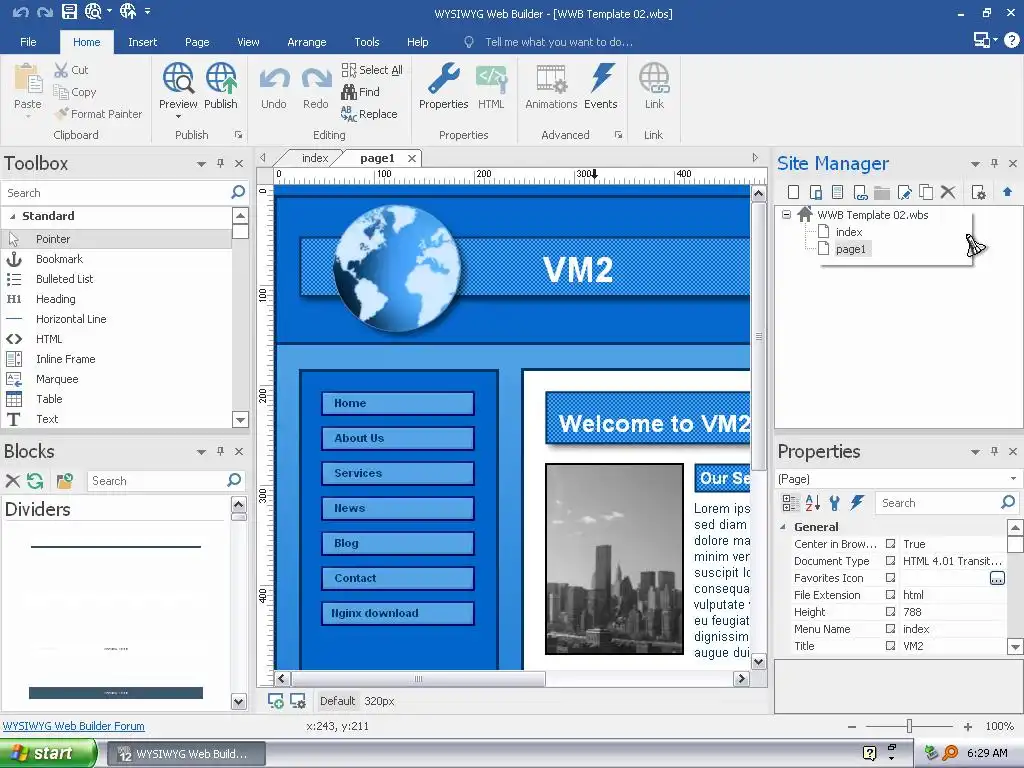
Task: Toggle binding box for Favorites Icon
Action: pyautogui.click(x=890, y=577)
